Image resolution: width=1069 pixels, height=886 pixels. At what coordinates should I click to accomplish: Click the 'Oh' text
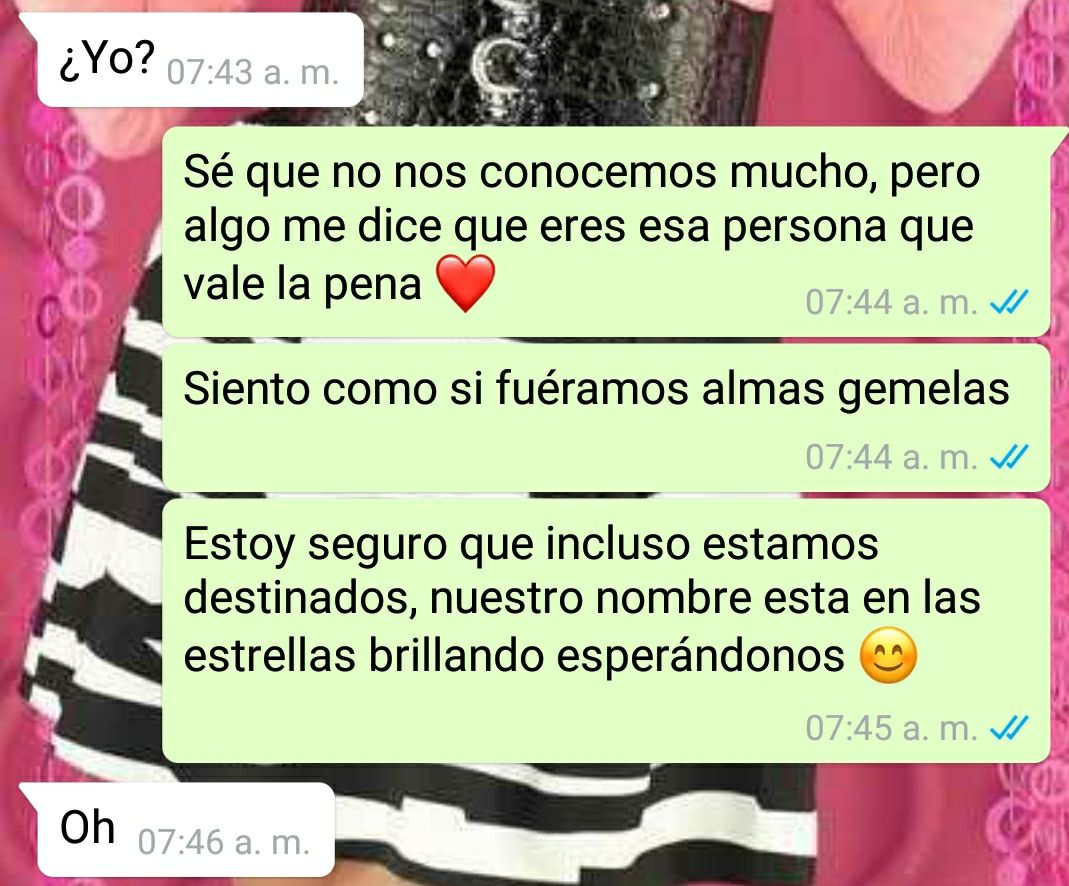(87, 827)
